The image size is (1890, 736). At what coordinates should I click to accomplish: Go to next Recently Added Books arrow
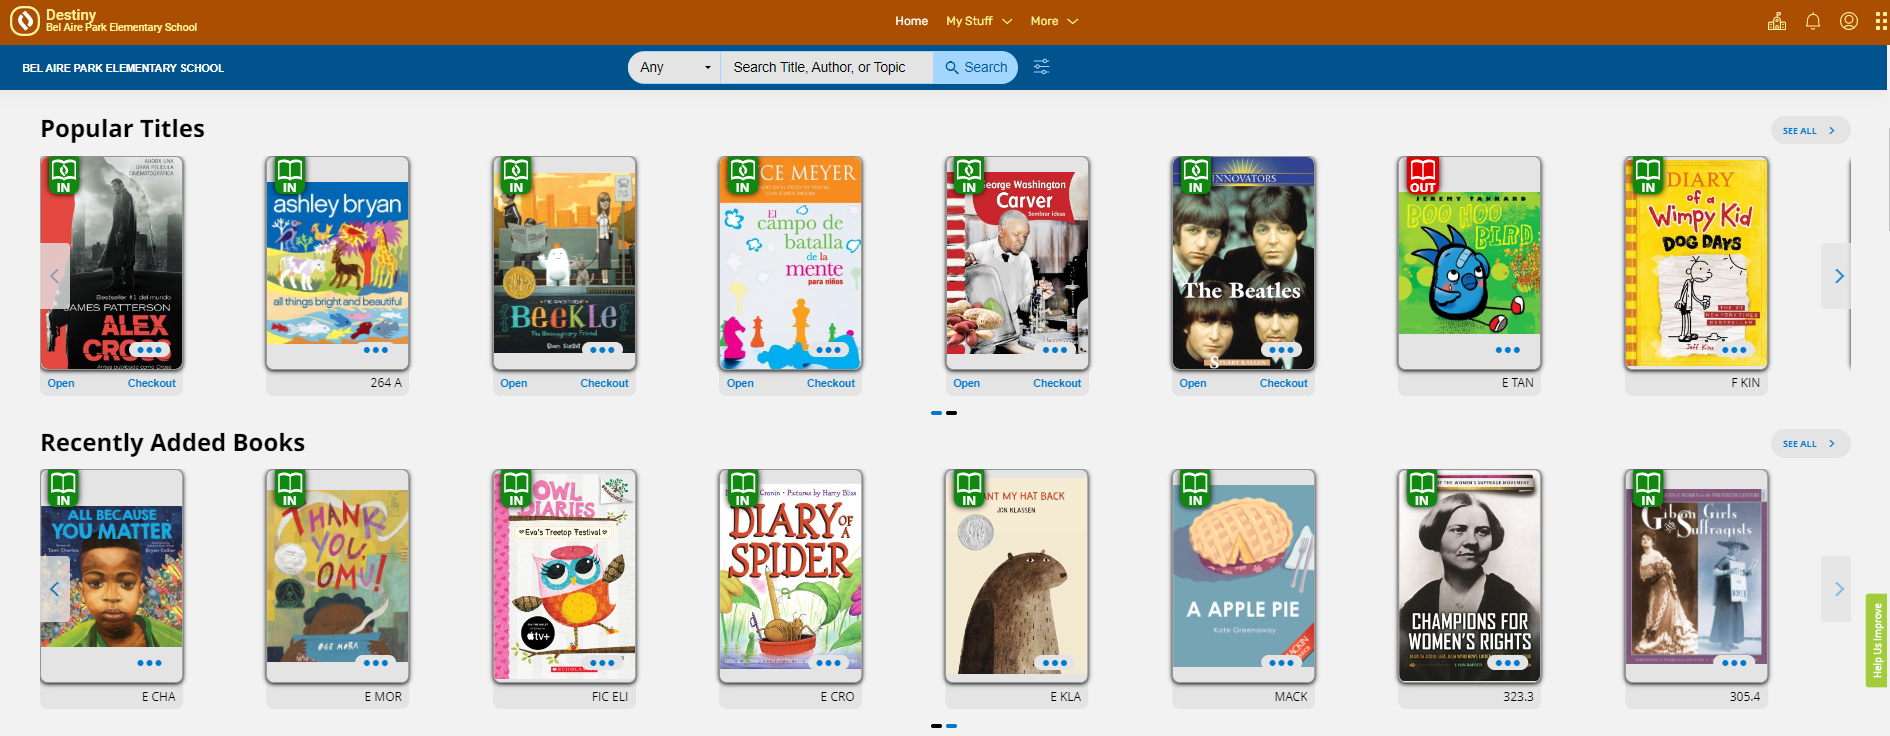tap(1839, 589)
